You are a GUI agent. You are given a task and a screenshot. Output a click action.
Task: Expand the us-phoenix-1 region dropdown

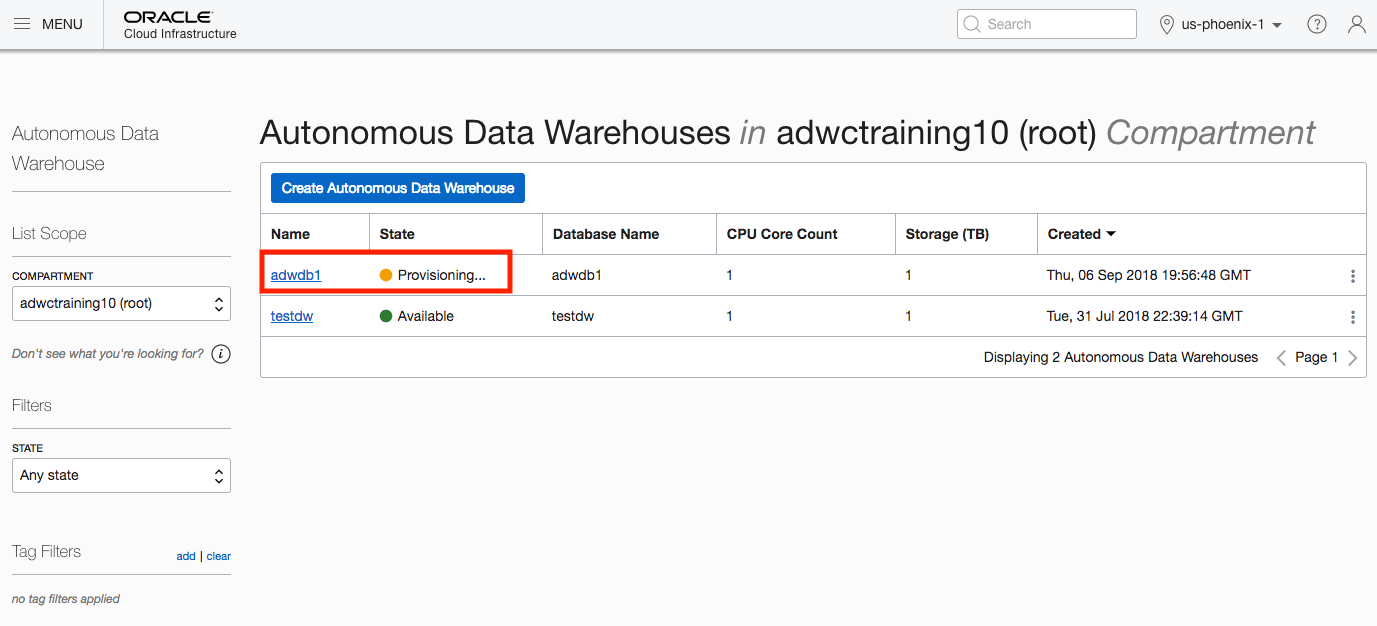(1220, 24)
